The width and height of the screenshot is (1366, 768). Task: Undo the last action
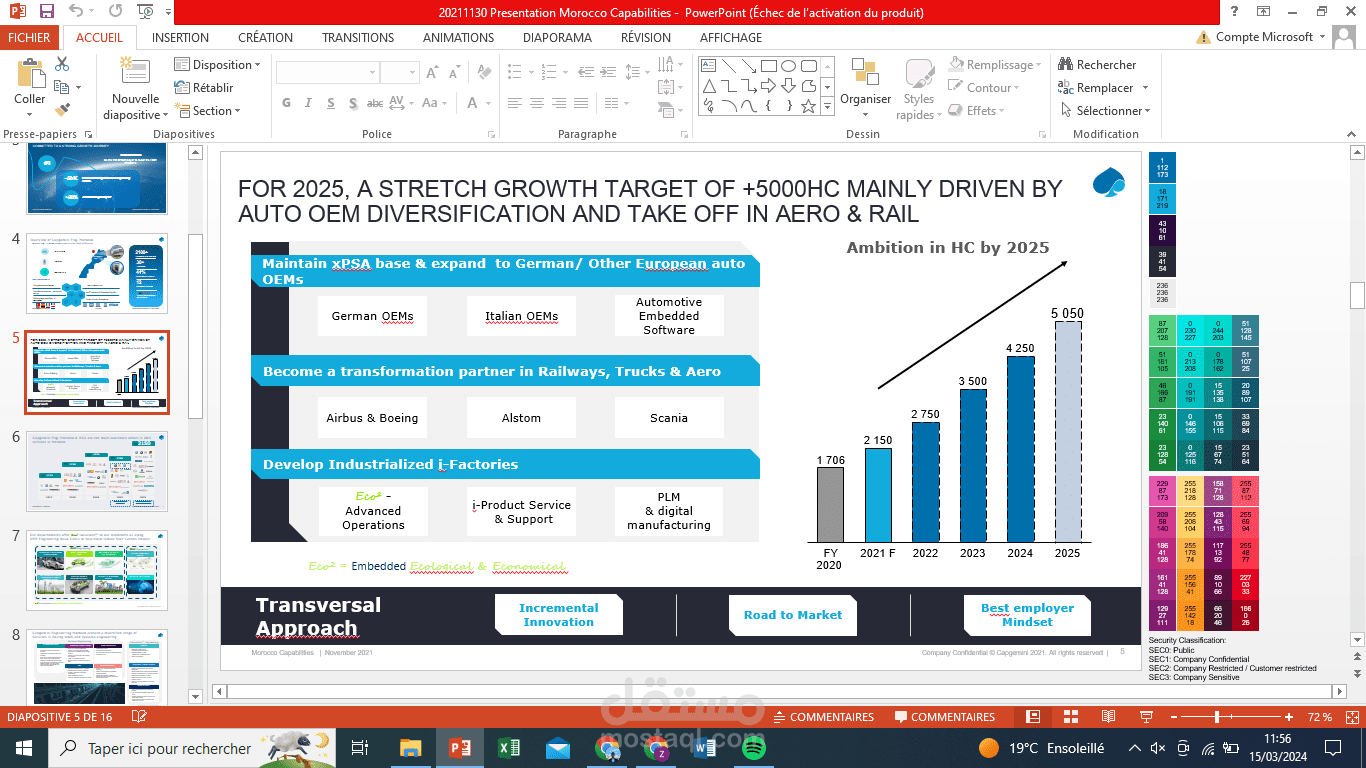pyautogui.click(x=77, y=12)
